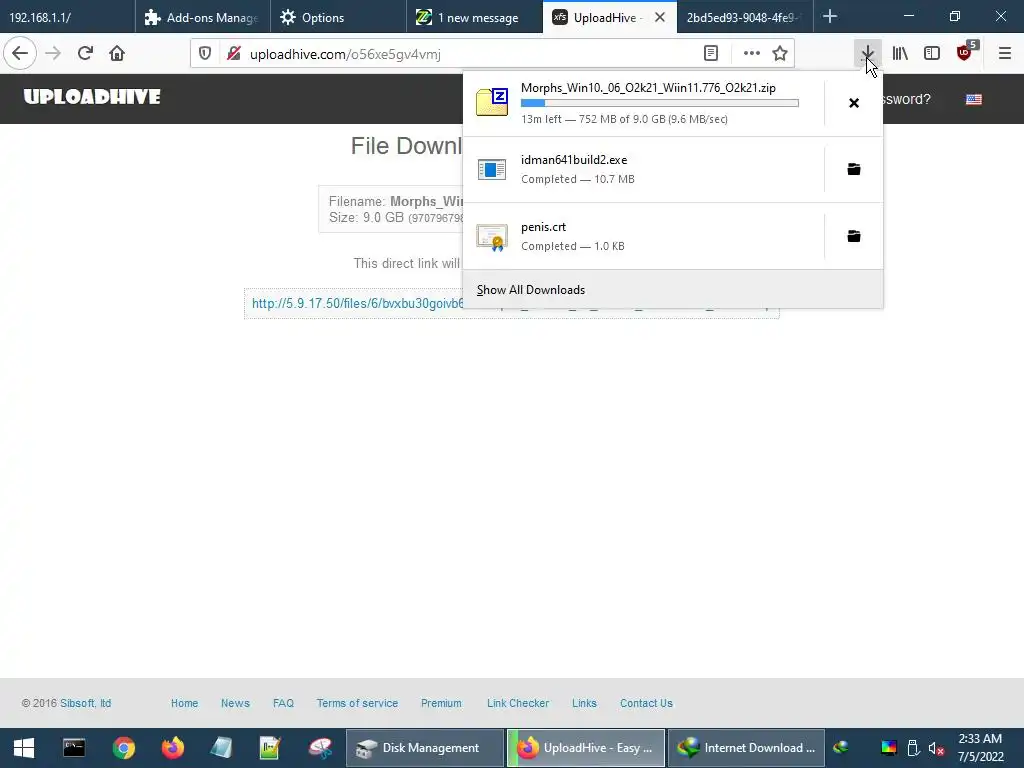Screen dimensions: 1024x768
Task: Open the Firefox hamburger menu
Action: tap(1005, 54)
